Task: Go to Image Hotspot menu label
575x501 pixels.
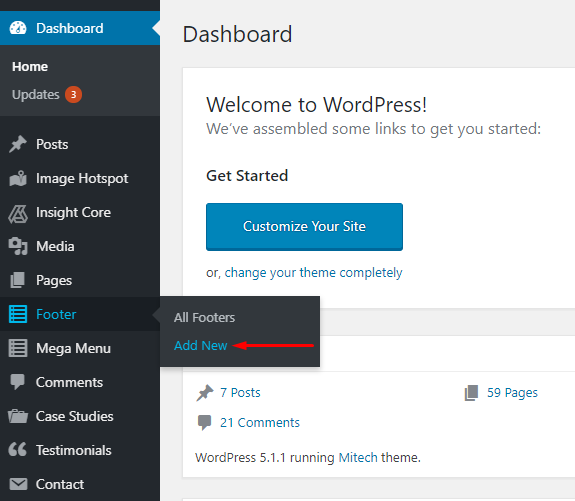Action: tap(82, 179)
